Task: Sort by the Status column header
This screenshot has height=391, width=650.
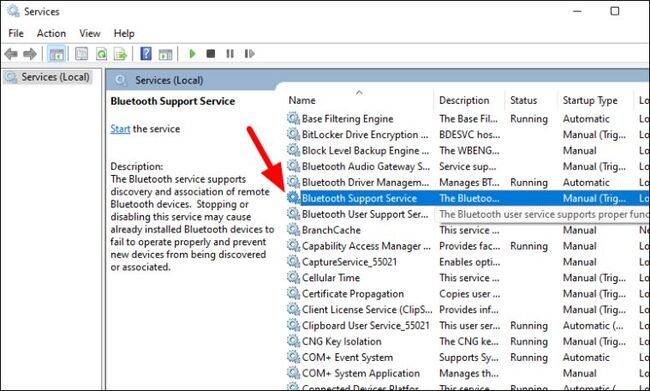Action: [x=523, y=100]
